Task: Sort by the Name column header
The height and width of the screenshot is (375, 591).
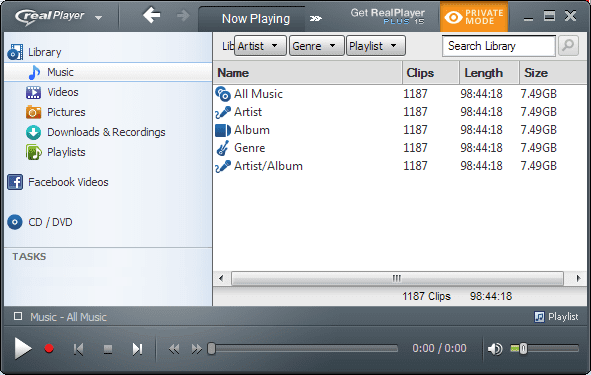Action: coord(308,73)
